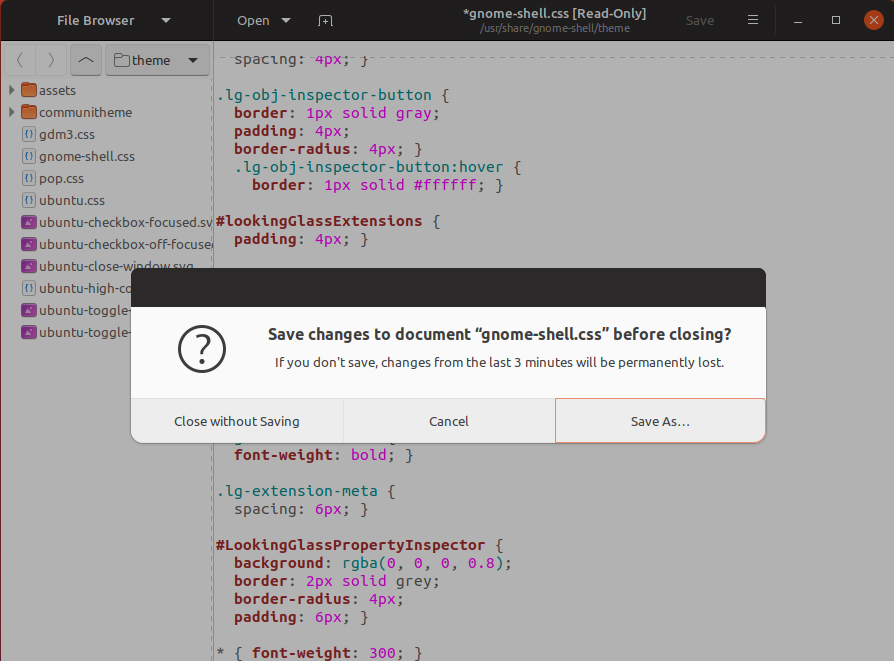Select ubuntu-checkbox-off-focused svg file
894x661 pixels.
[x=125, y=245]
